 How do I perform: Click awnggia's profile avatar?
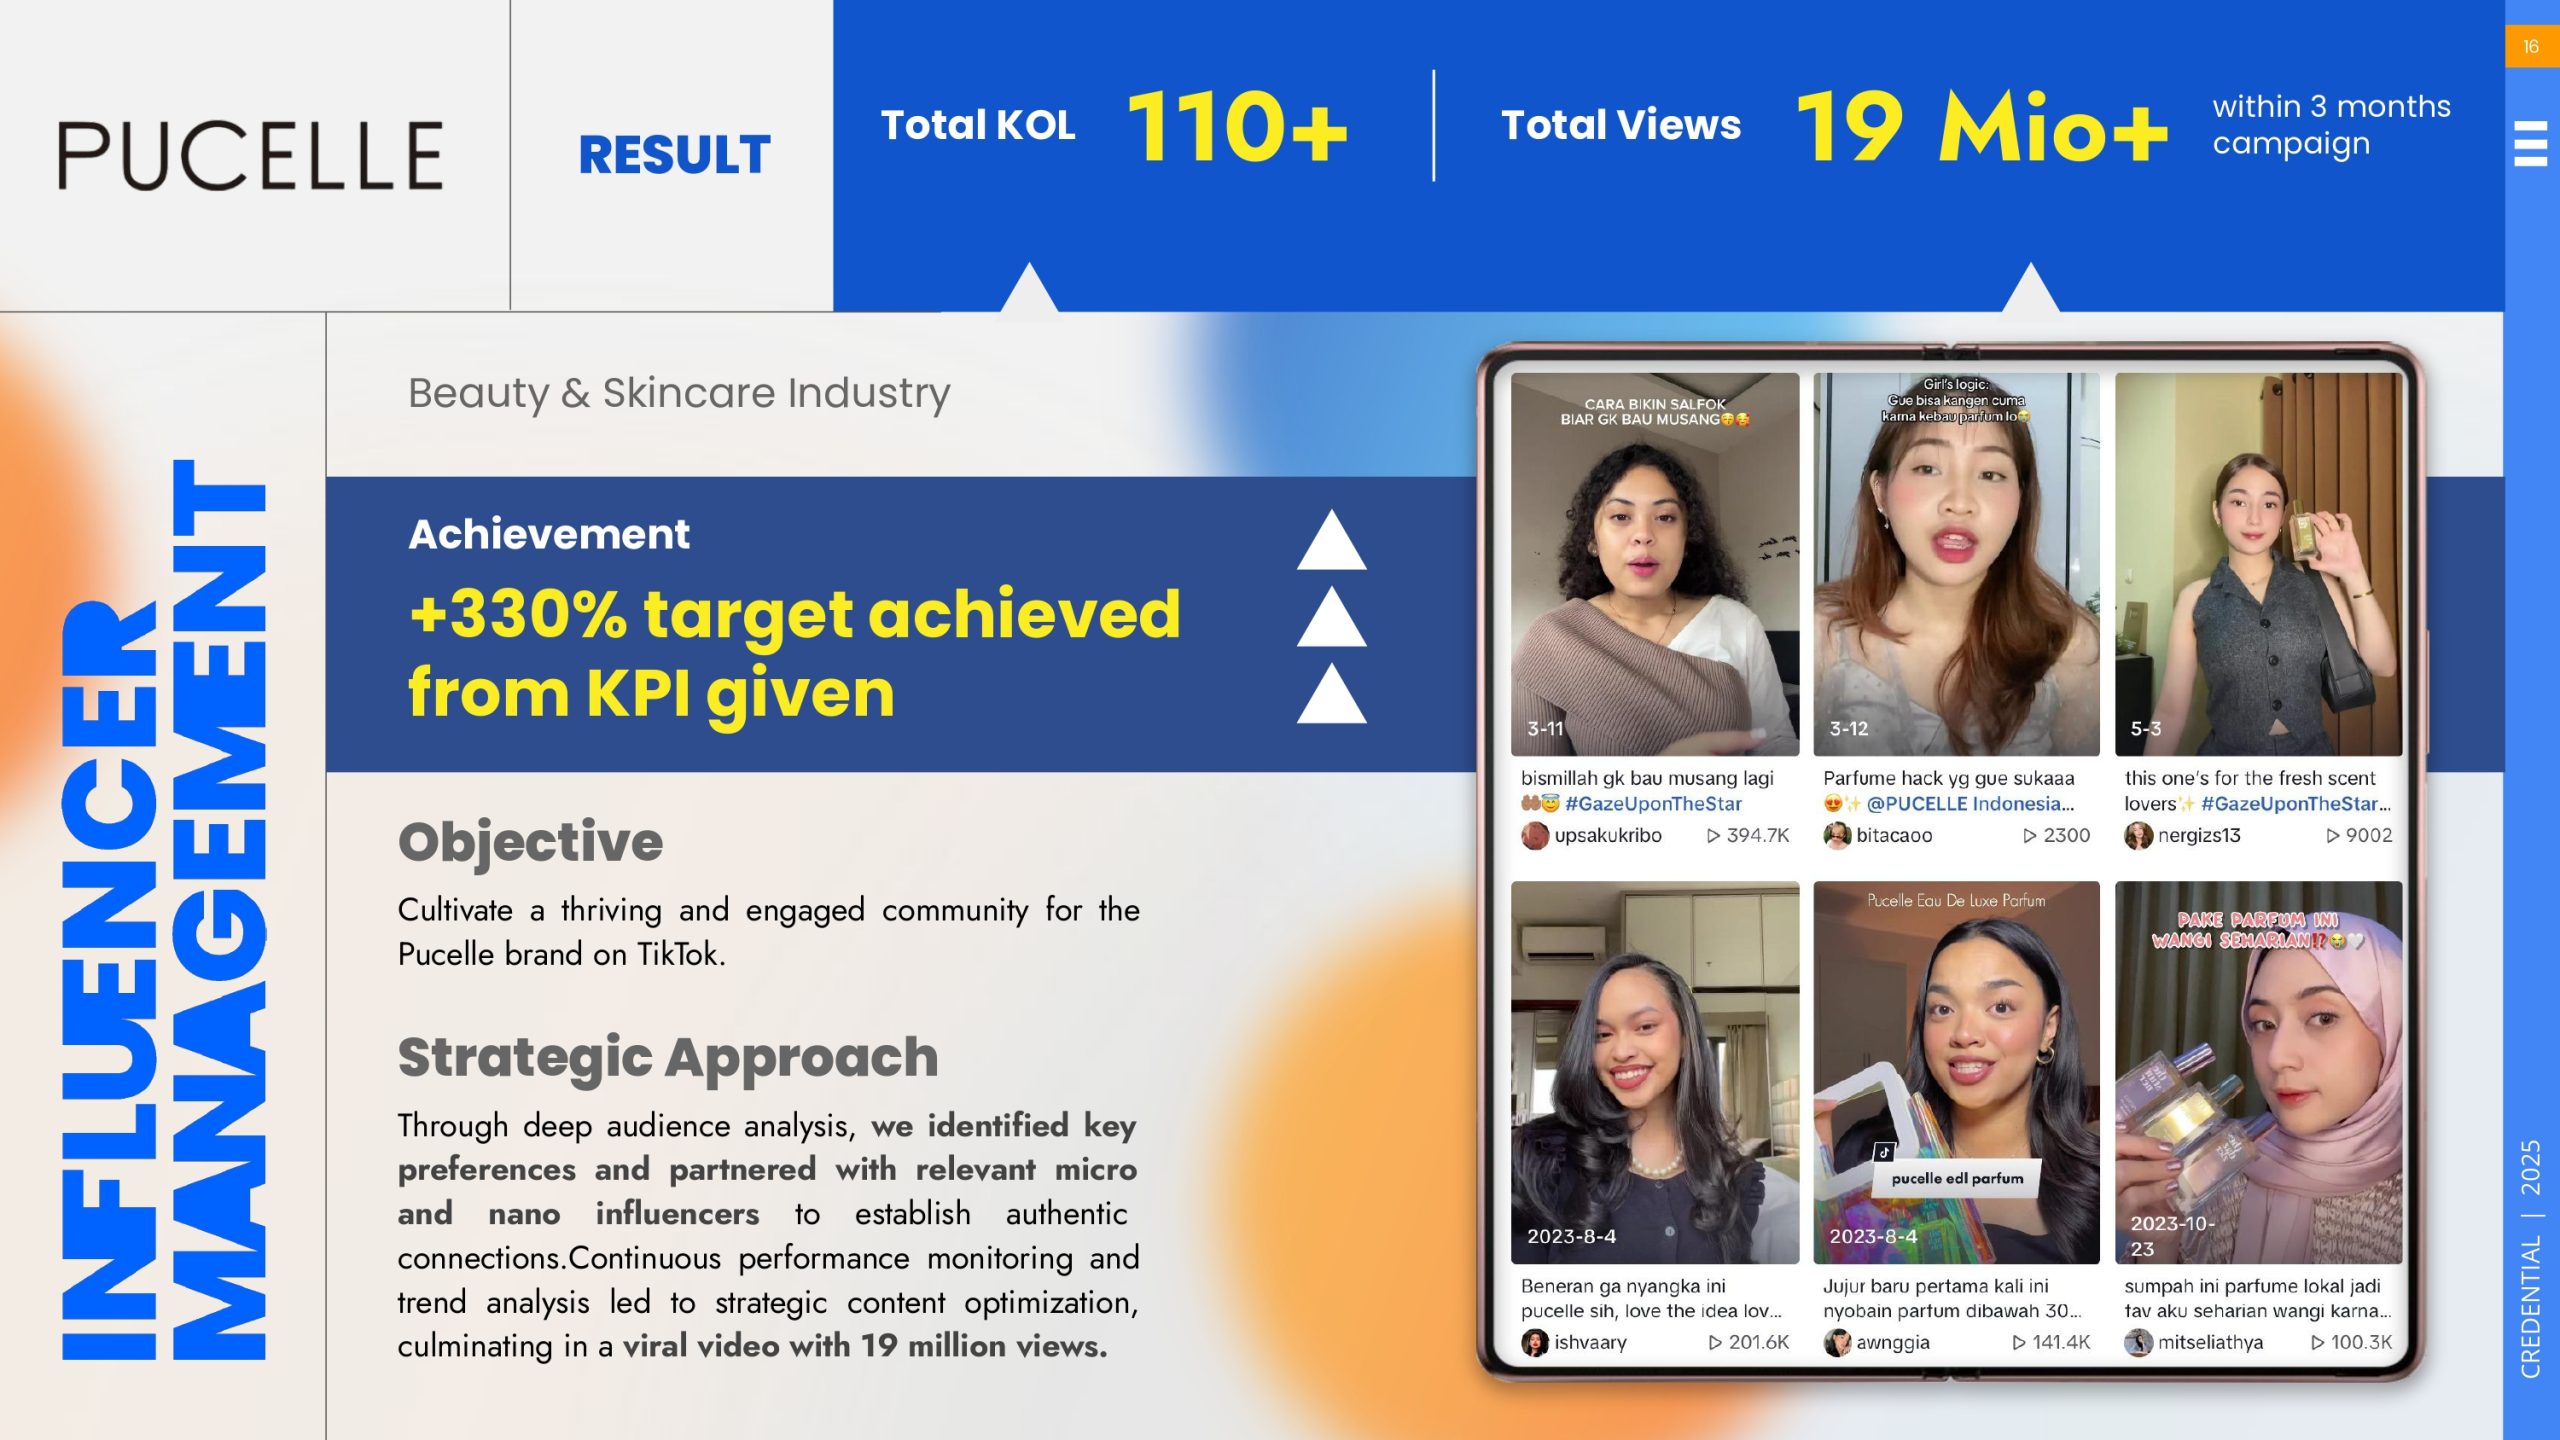tap(1836, 1343)
